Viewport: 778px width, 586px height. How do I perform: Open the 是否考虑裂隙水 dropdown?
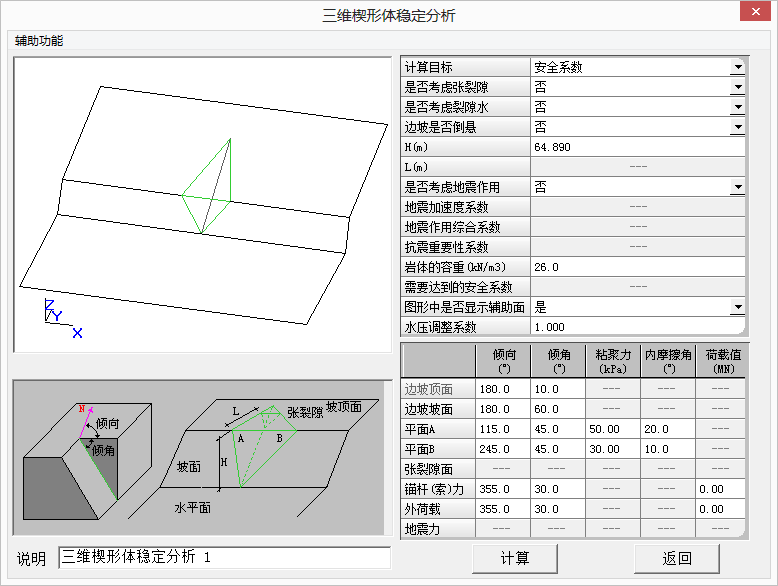pyautogui.click(x=737, y=107)
